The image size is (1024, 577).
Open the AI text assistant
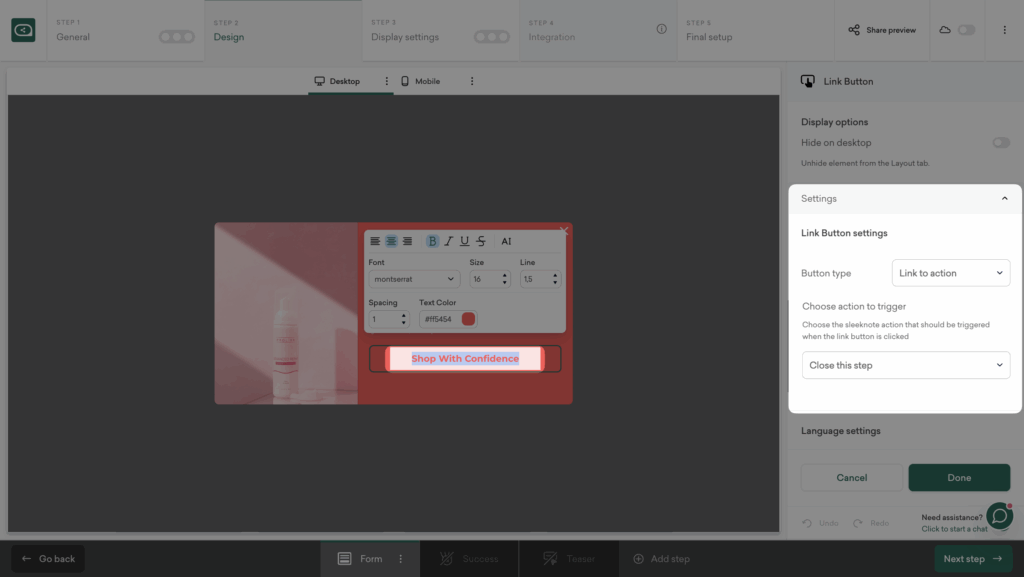click(x=506, y=241)
